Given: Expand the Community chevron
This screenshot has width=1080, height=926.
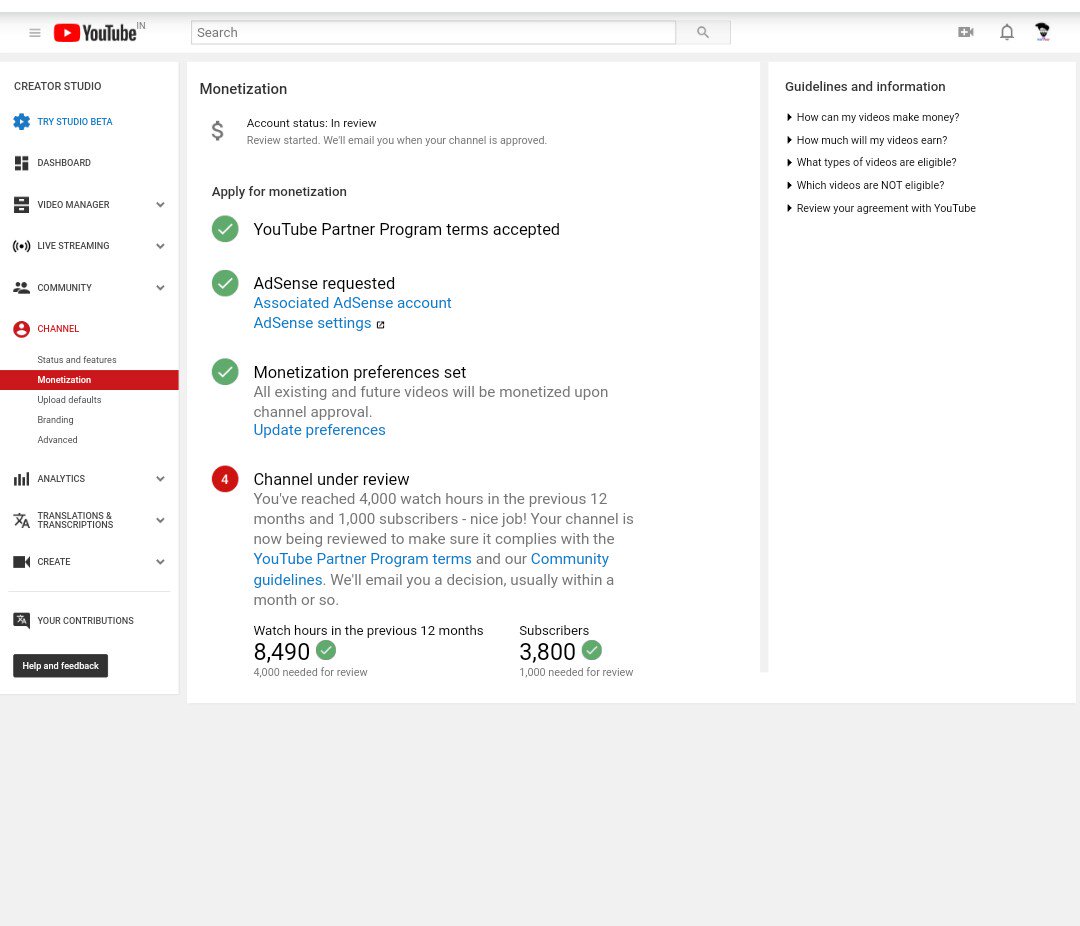Looking at the screenshot, I should coord(160,288).
